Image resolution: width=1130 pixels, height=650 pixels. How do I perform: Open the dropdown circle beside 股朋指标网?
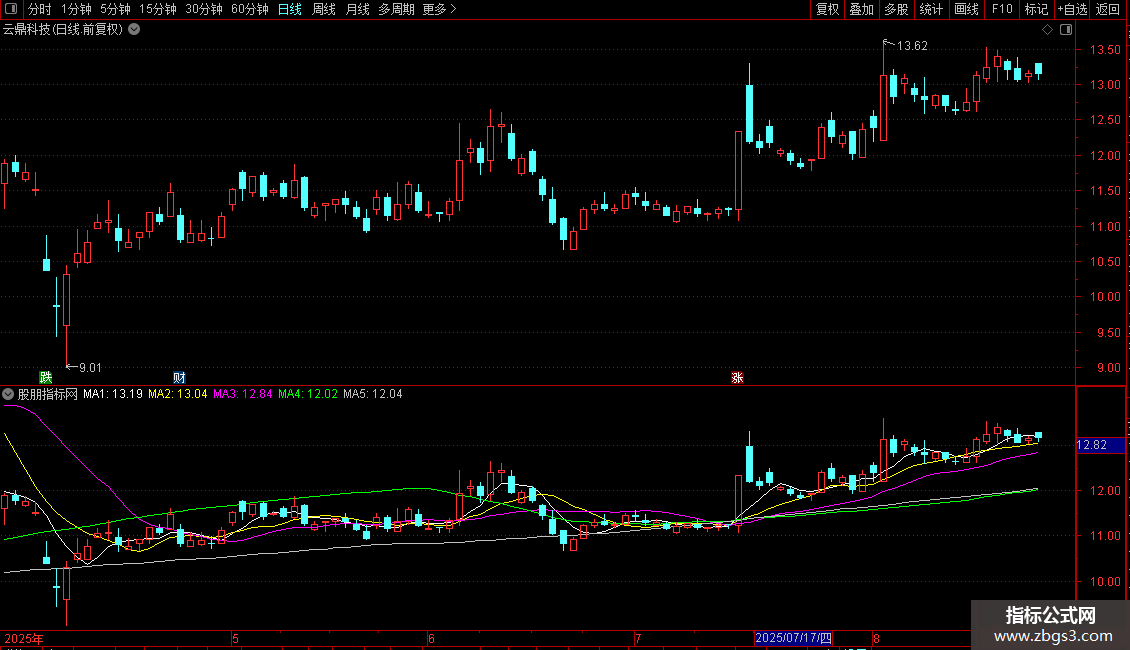pos(8,394)
